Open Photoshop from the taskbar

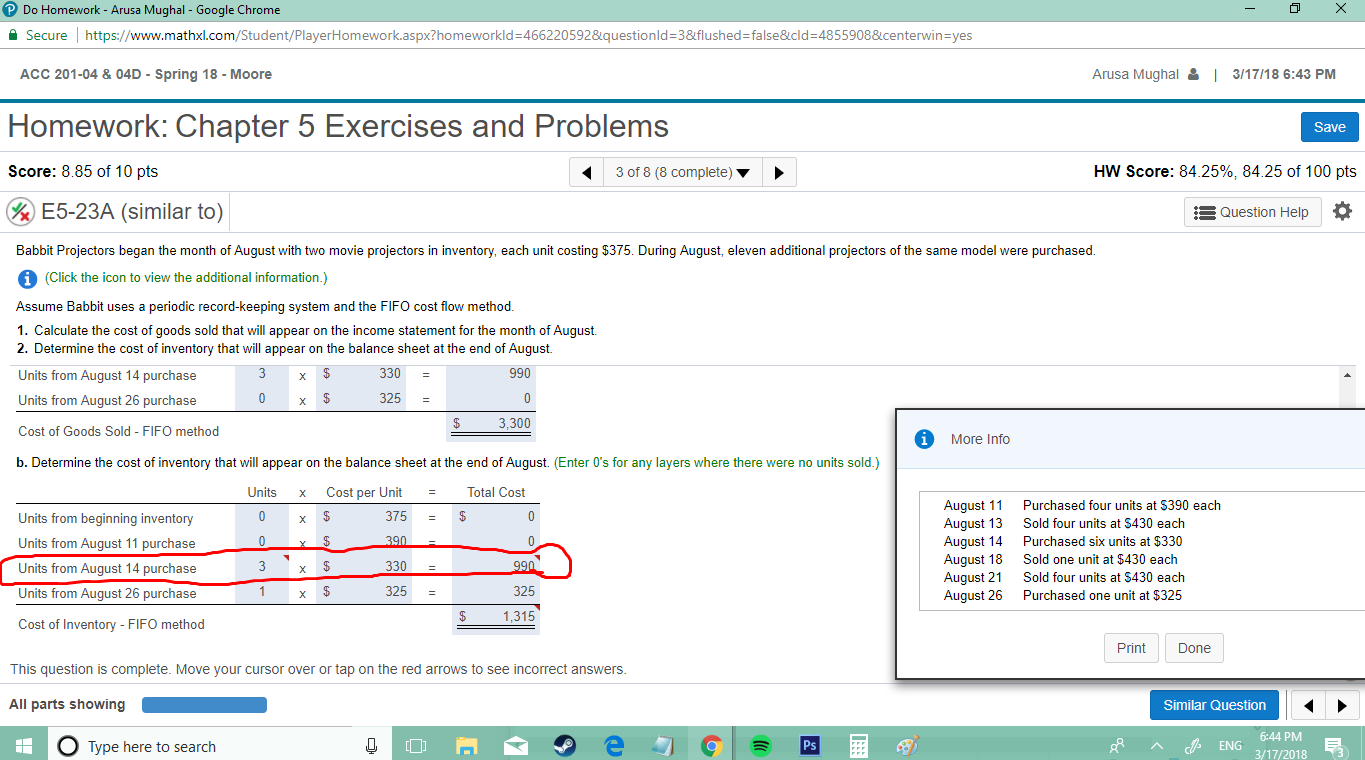(809, 745)
